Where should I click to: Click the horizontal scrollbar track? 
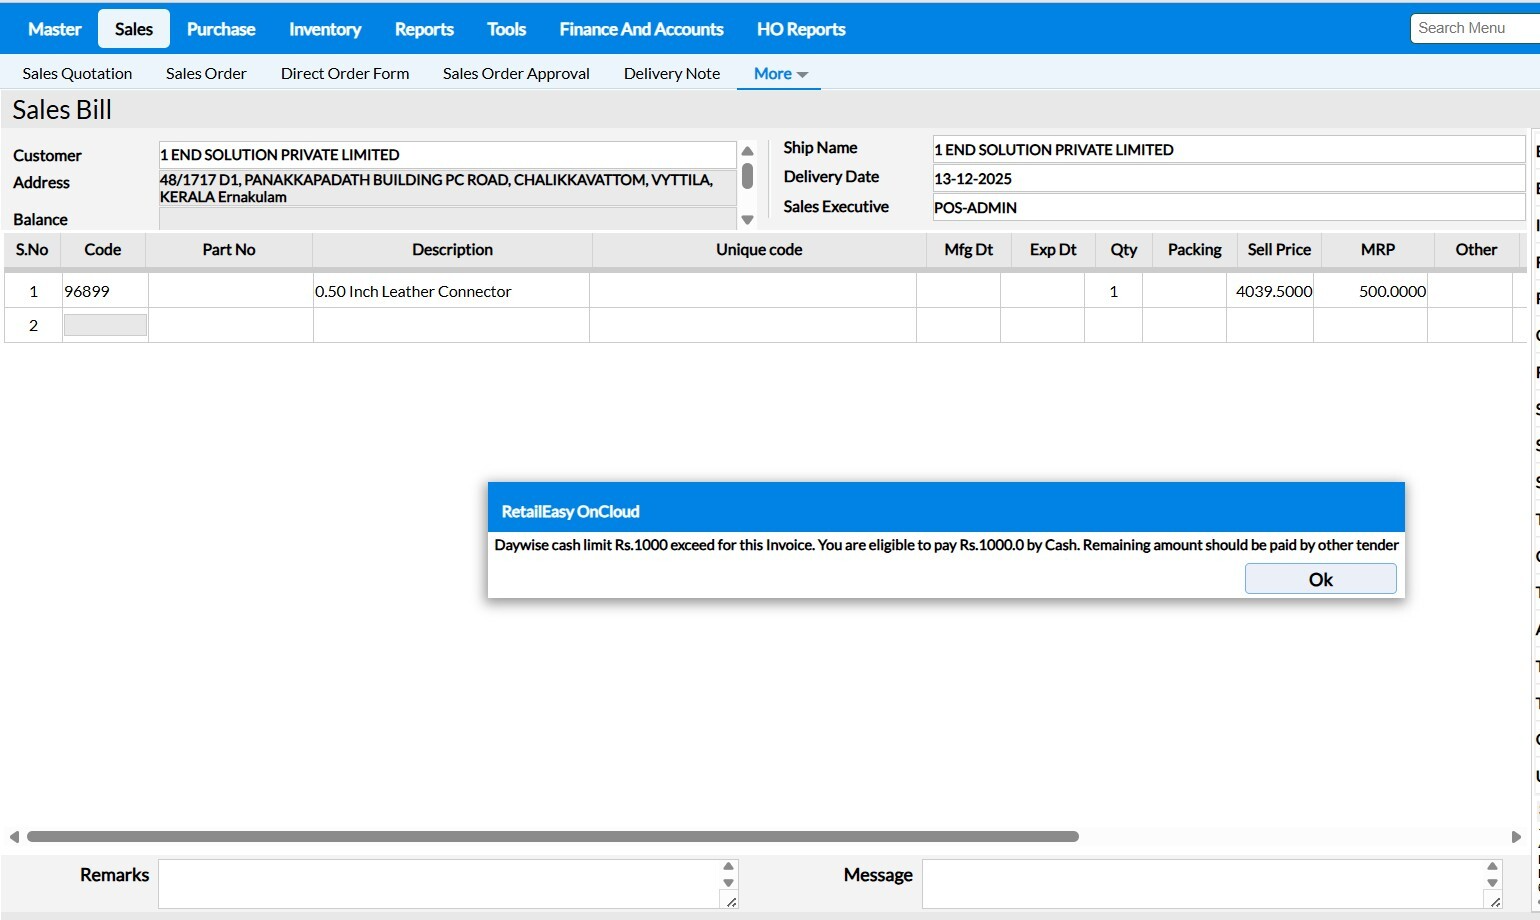point(1290,837)
